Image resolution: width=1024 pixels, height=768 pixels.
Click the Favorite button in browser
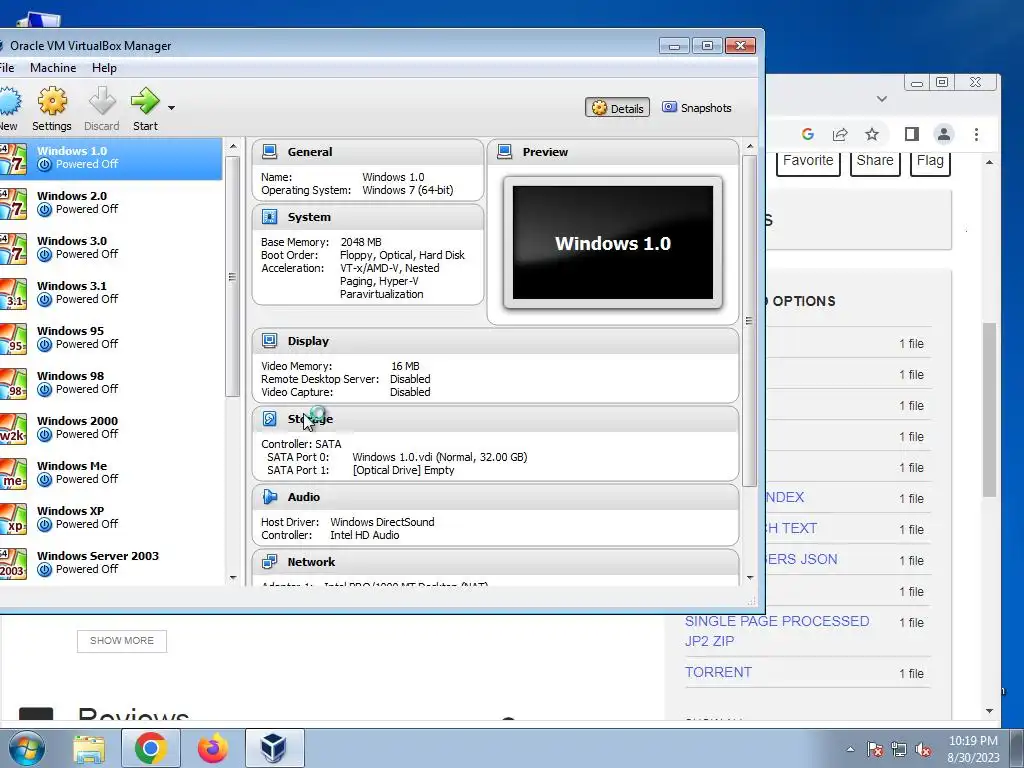(808, 161)
